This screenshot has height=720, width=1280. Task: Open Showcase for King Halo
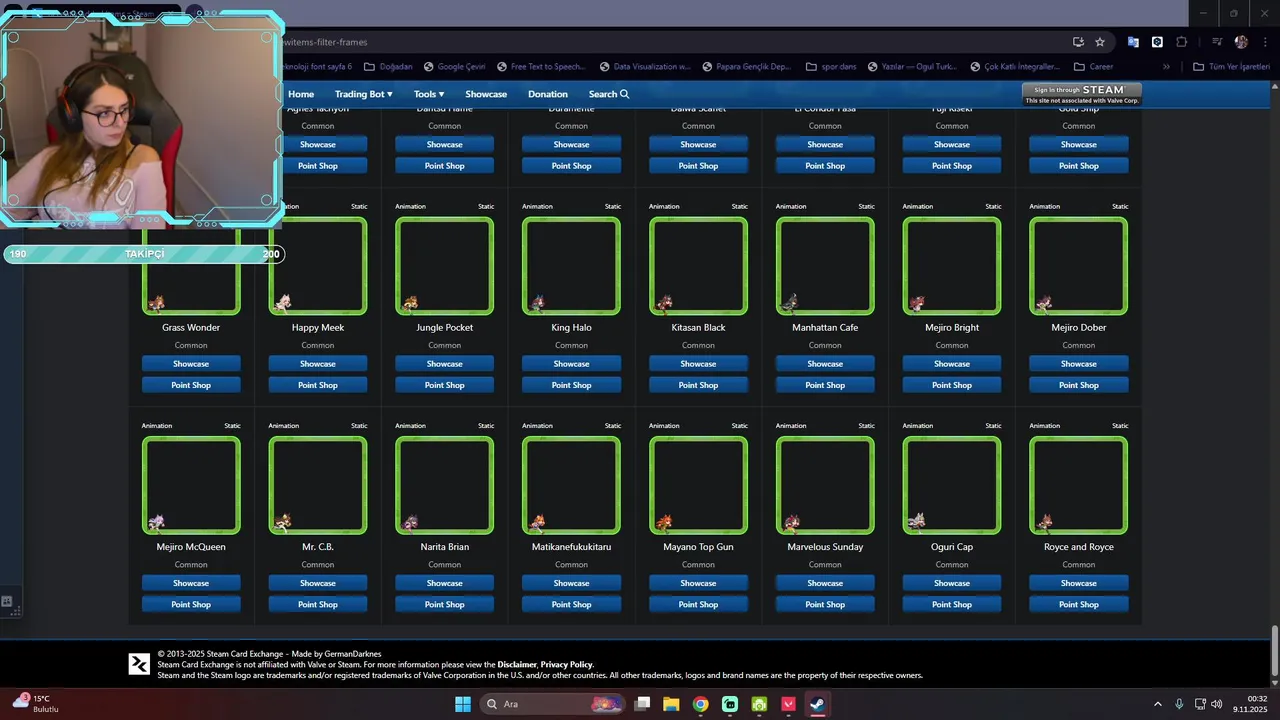pyautogui.click(x=571, y=364)
